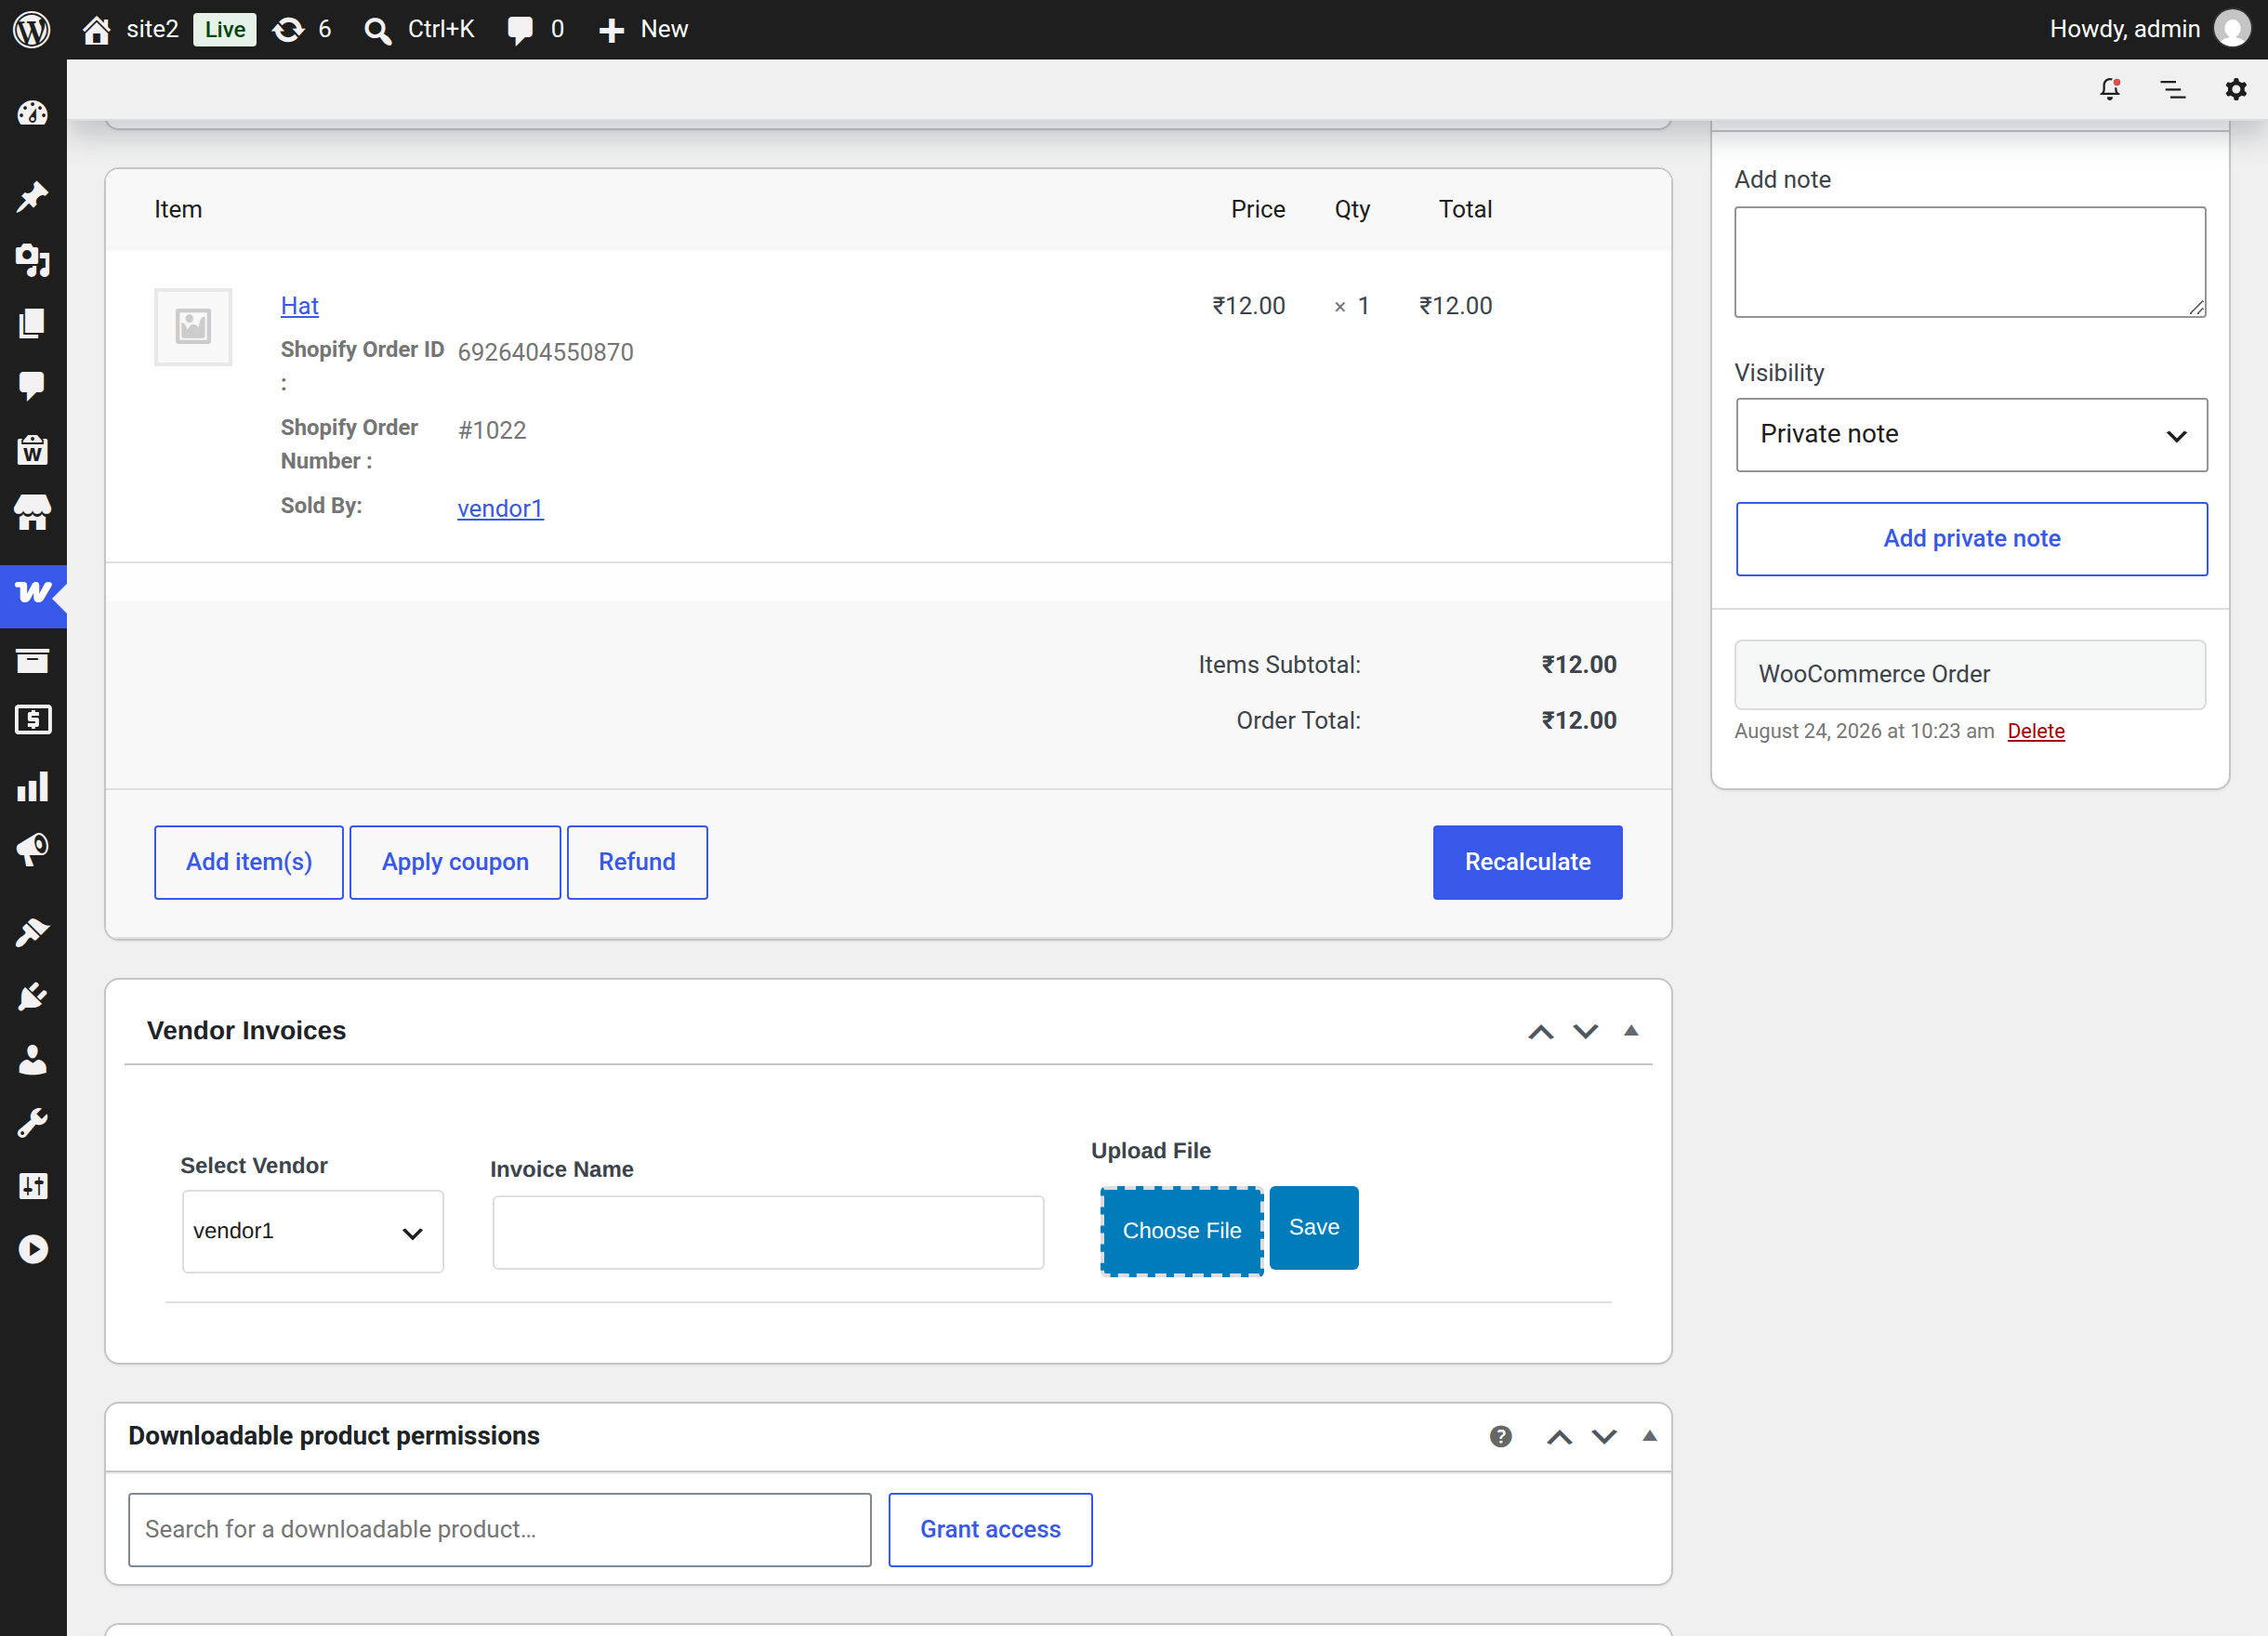Screen dimensions: 2268x1636
Task: Open the Hat product link
Action: (300, 306)
